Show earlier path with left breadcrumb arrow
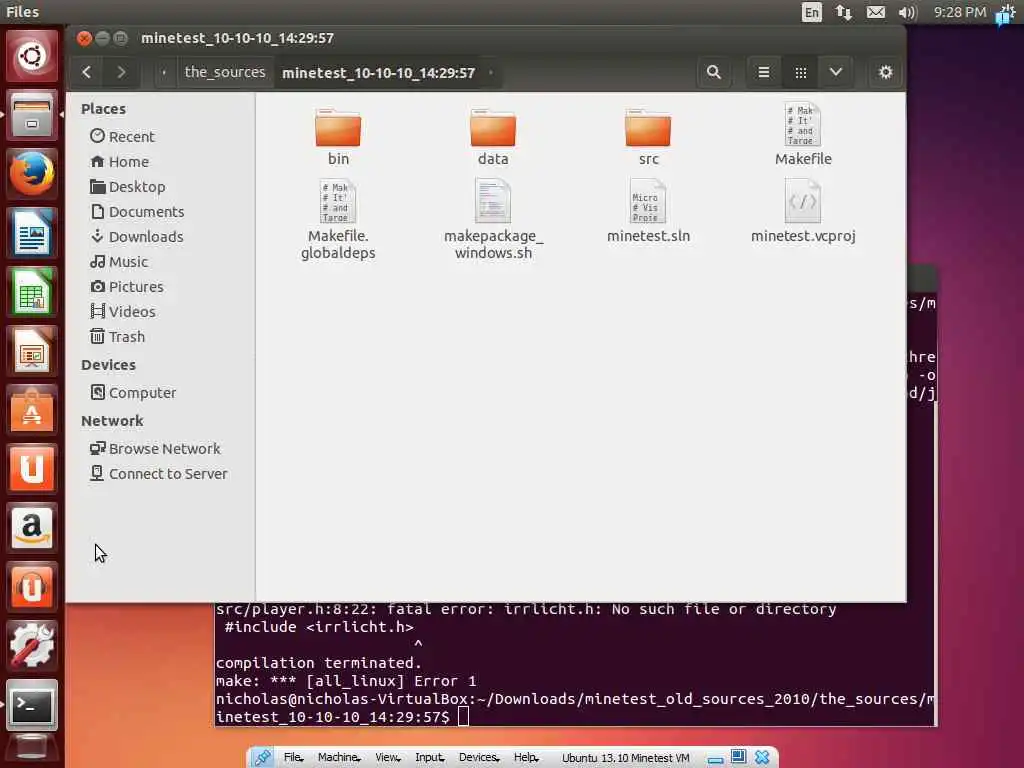 [164, 72]
